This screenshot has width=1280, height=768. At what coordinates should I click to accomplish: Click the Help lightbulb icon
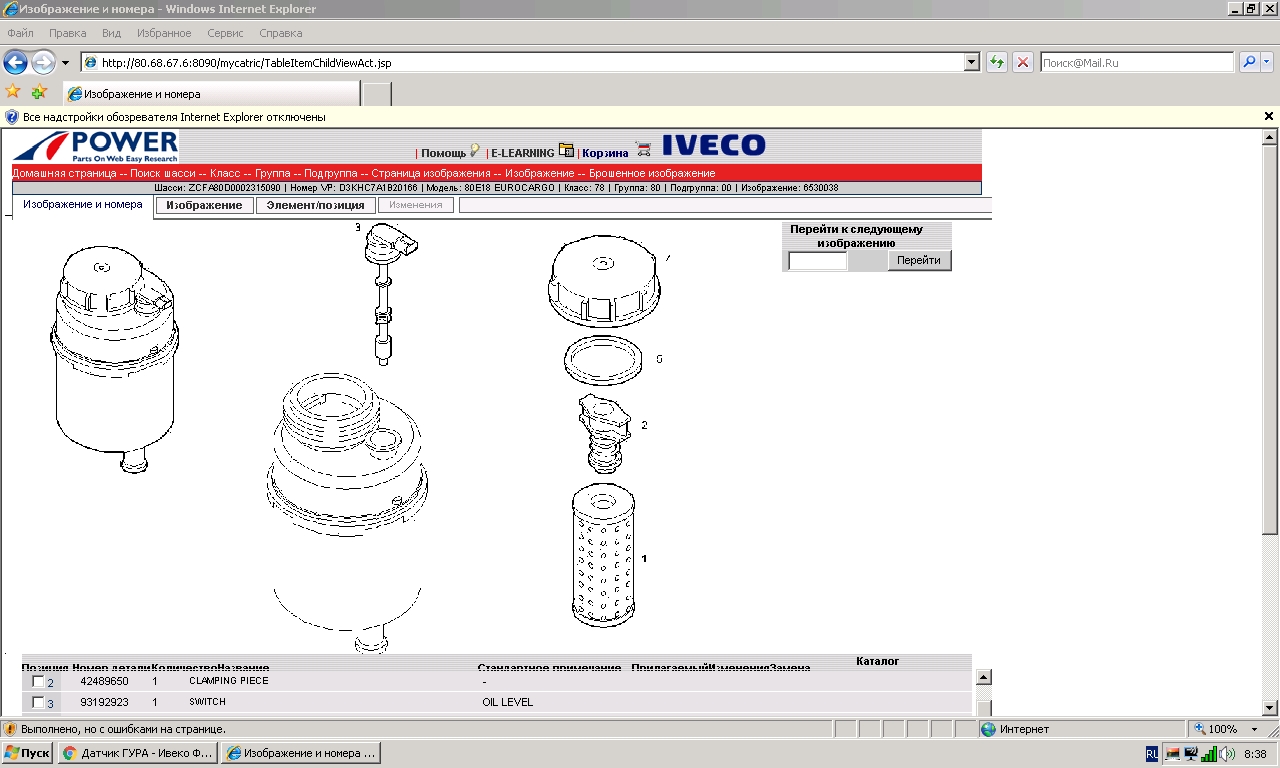click(475, 150)
